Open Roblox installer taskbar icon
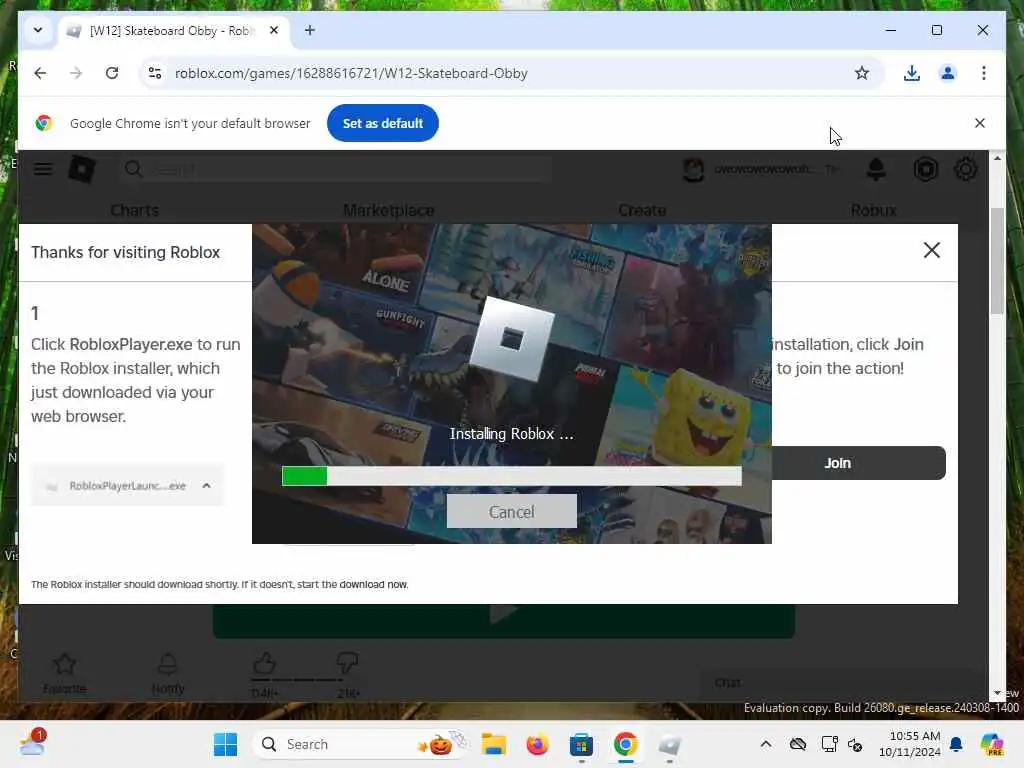1024x768 pixels. pos(669,744)
